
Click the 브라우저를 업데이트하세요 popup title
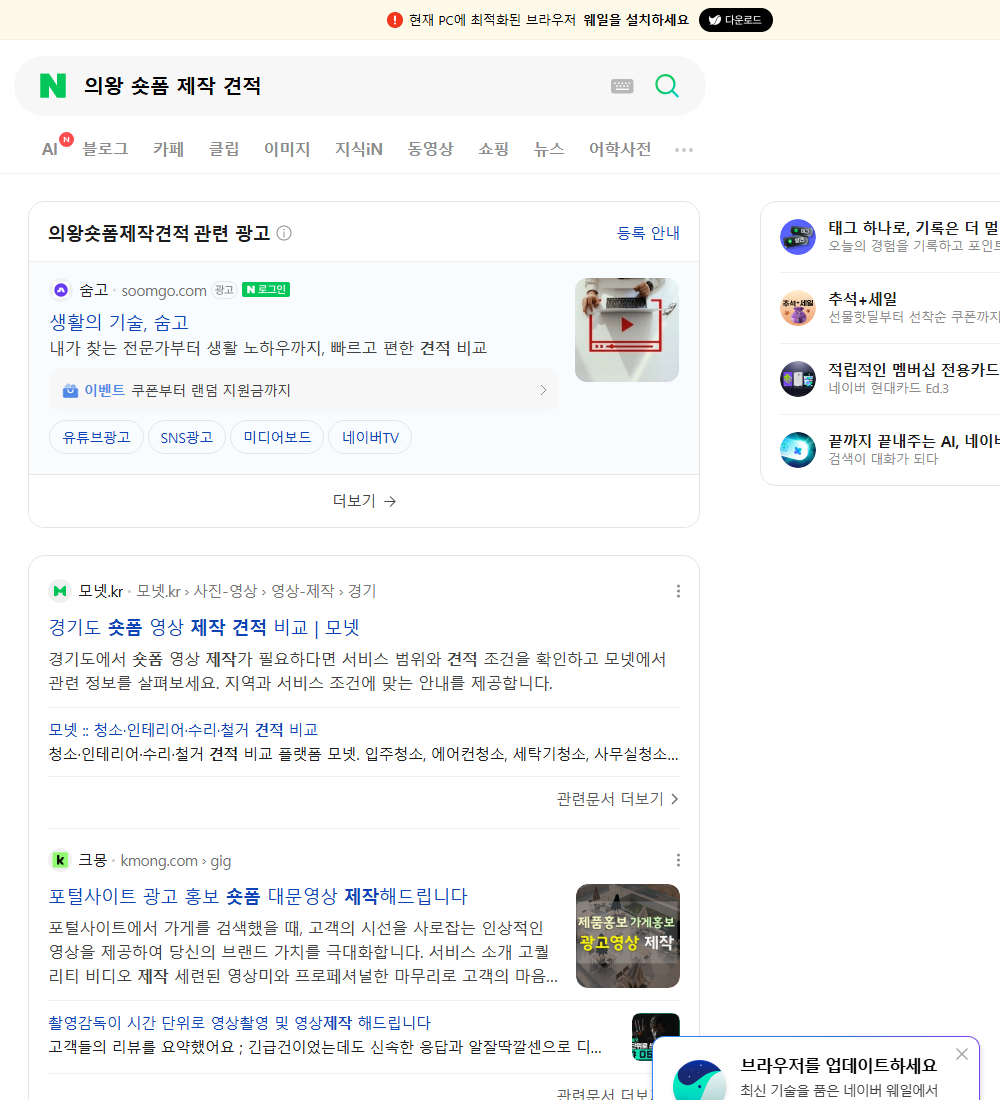(x=839, y=1066)
